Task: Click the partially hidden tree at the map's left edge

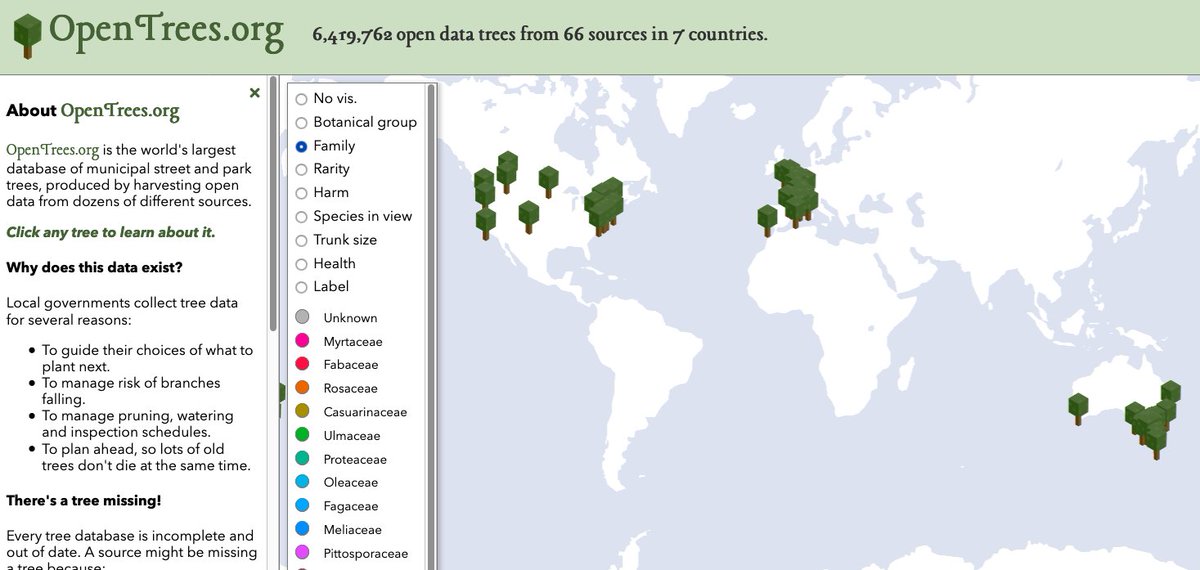Action: (282, 400)
